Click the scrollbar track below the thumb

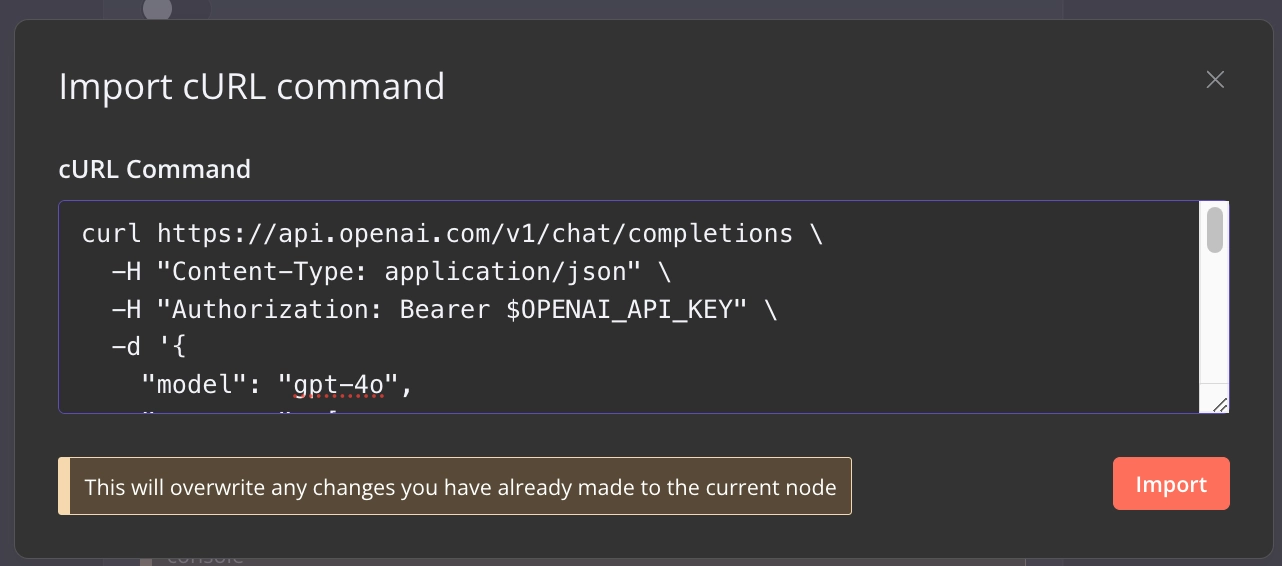click(1215, 320)
